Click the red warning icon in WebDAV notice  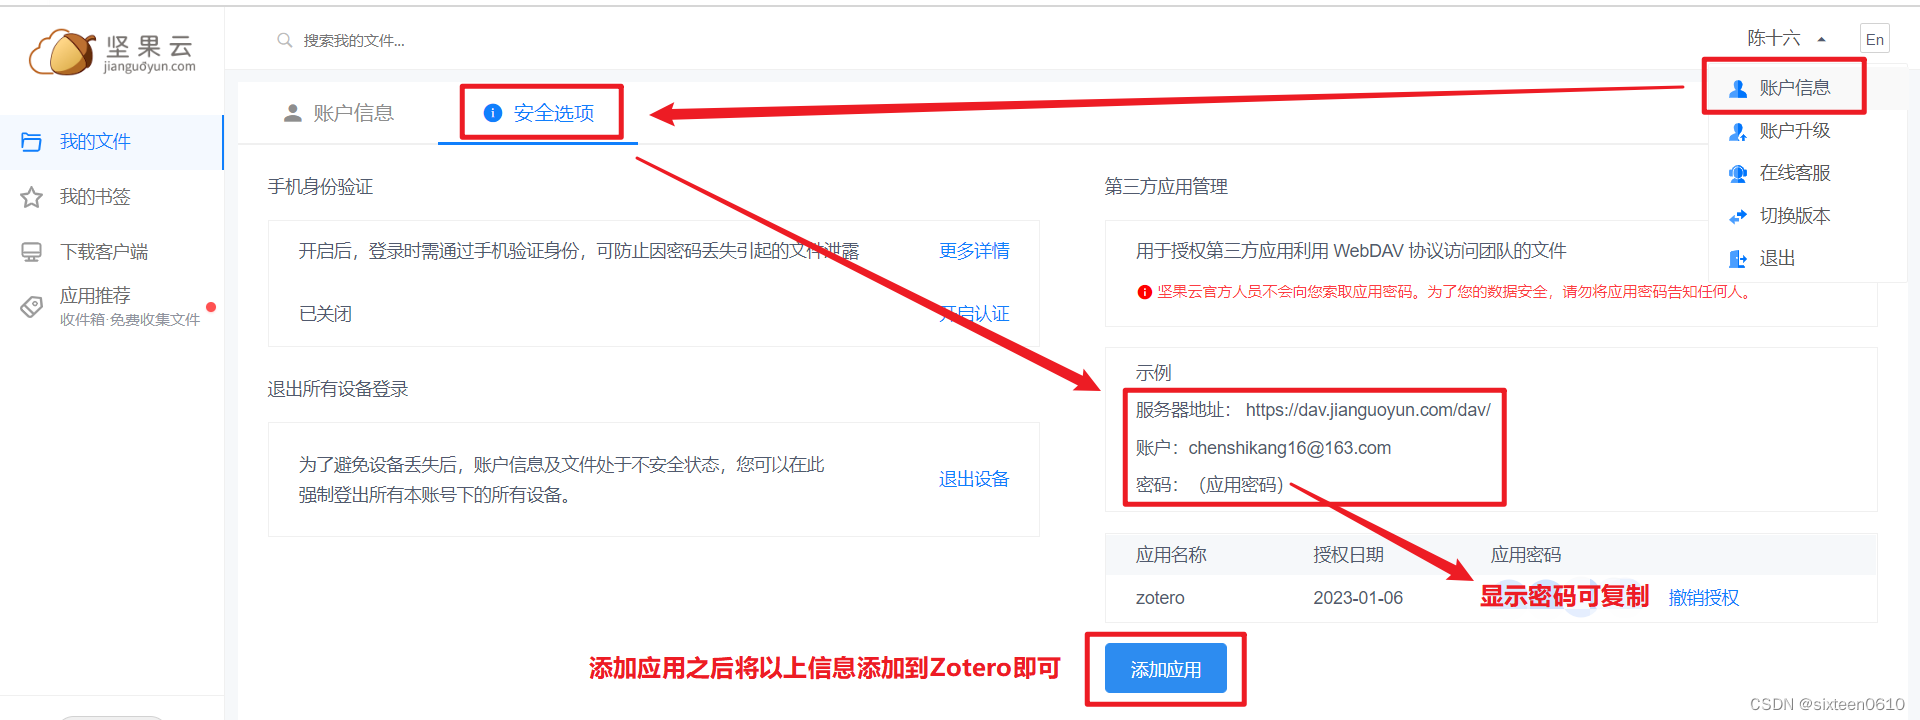tap(1144, 292)
